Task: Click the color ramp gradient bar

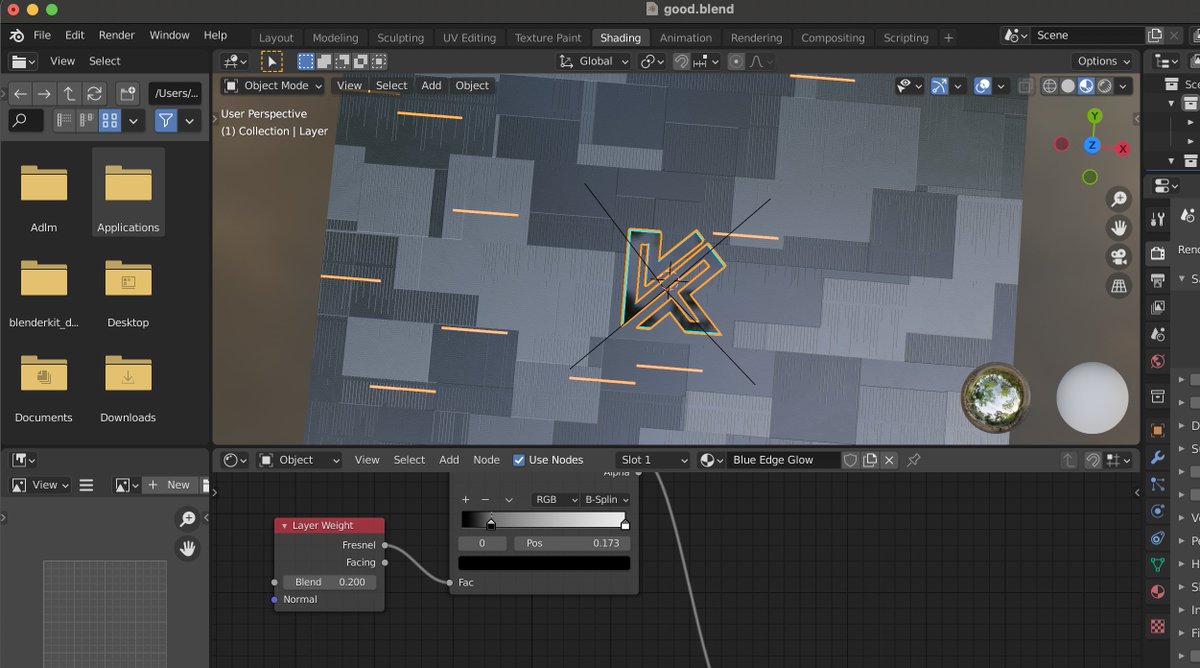Action: (x=544, y=520)
